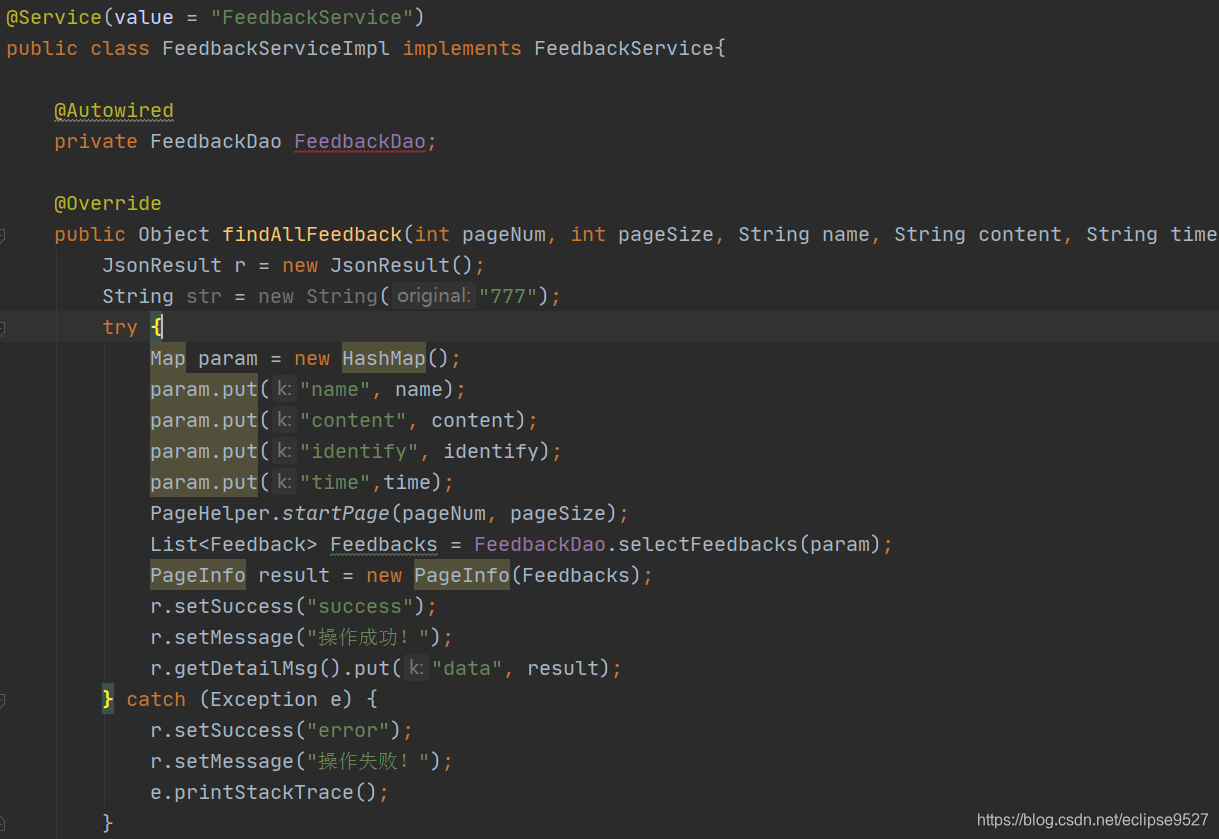This screenshot has height=839, width=1219.
Task: Click the Map type before param
Action: pyautogui.click(x=168, y=358)
